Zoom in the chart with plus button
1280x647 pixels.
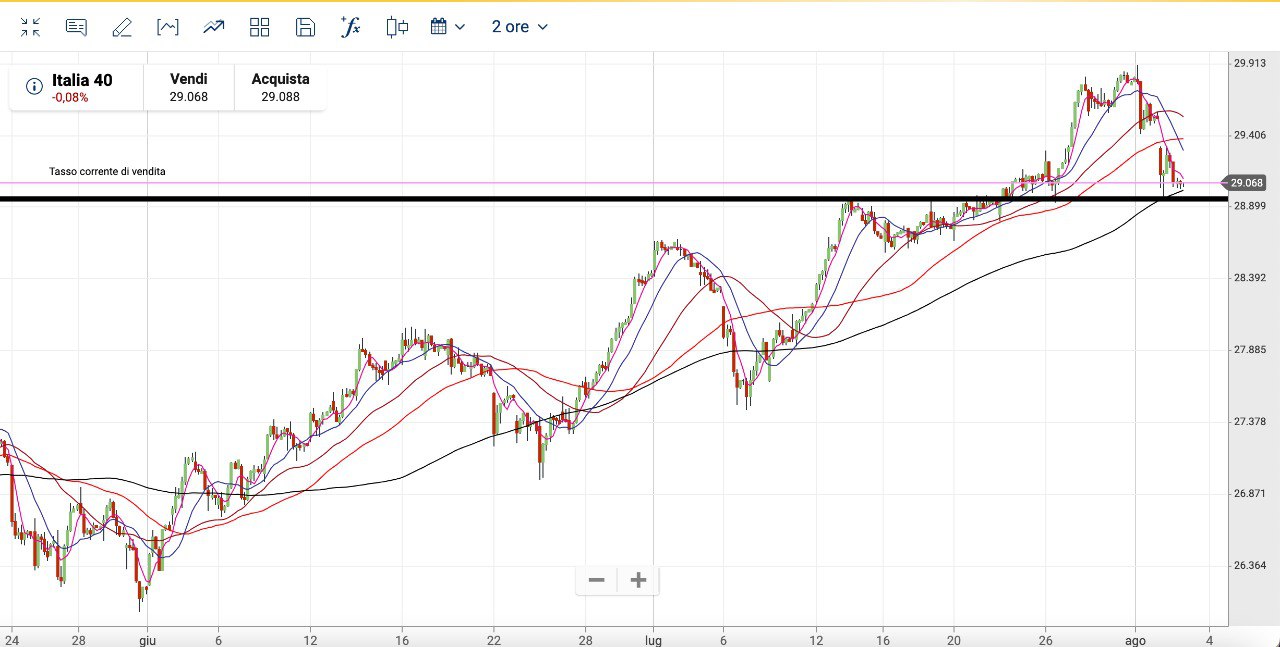[638, 580]
